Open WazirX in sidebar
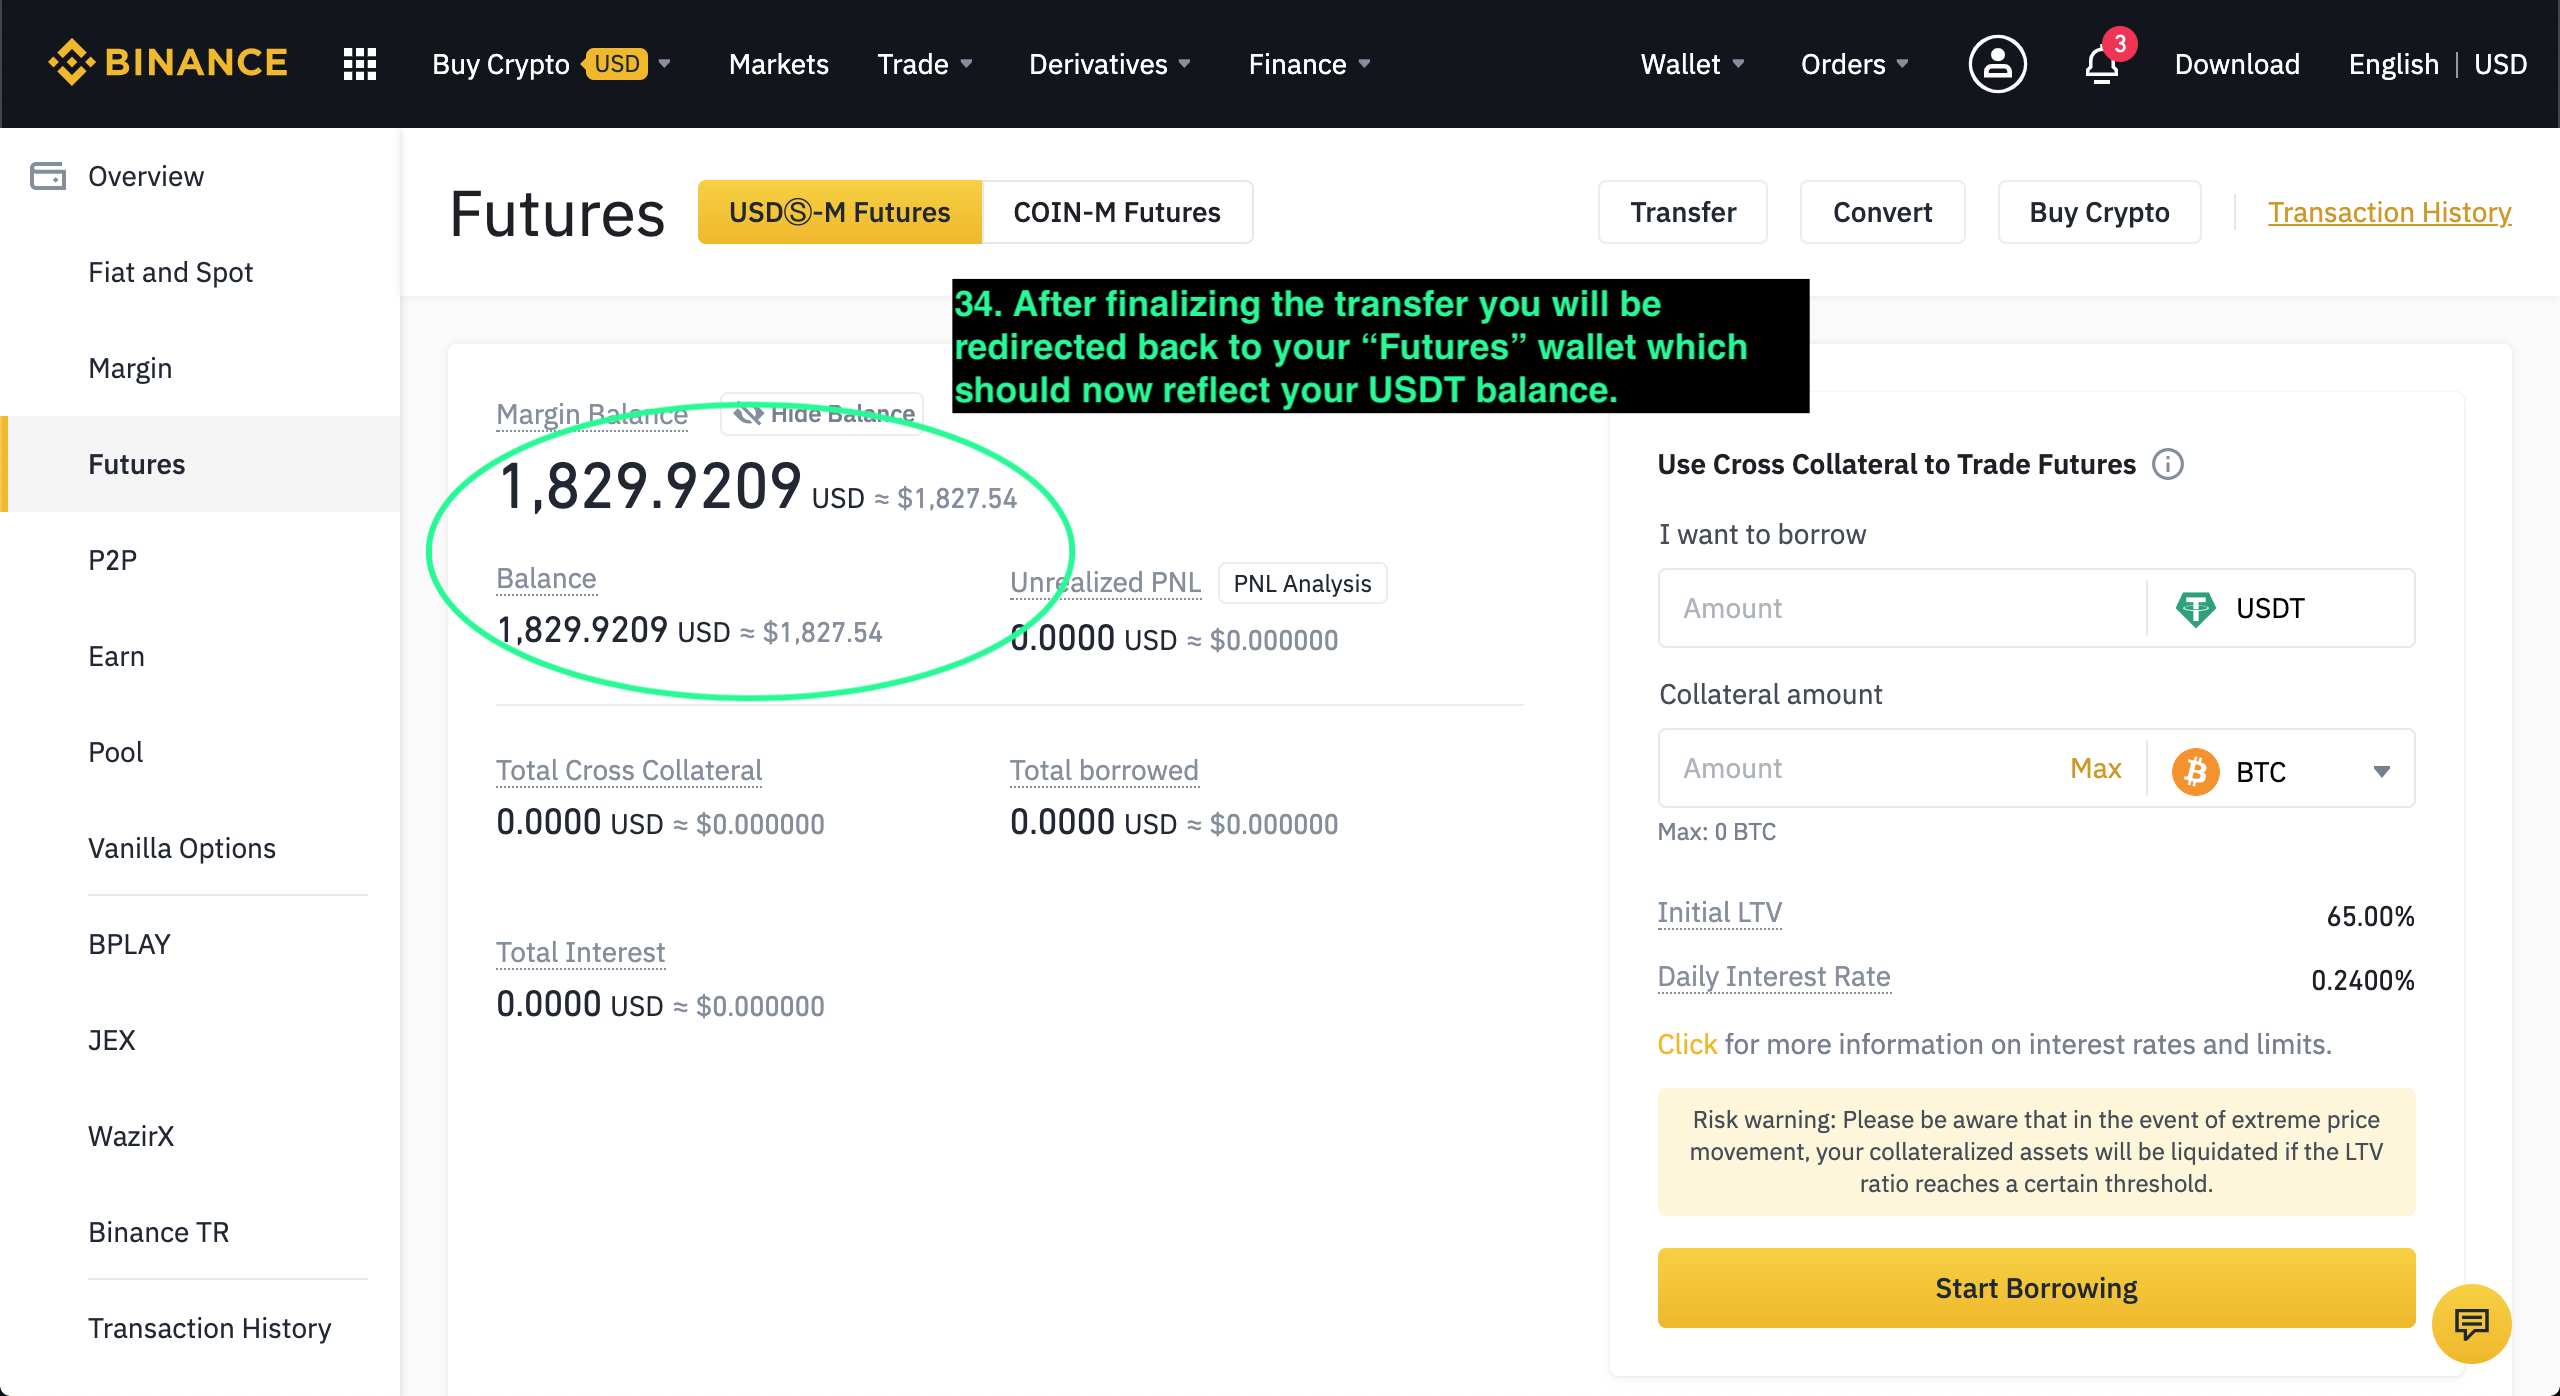Image resolution: width=2560 pixels, height=1396 pixels. click(x=200, y=1136)
